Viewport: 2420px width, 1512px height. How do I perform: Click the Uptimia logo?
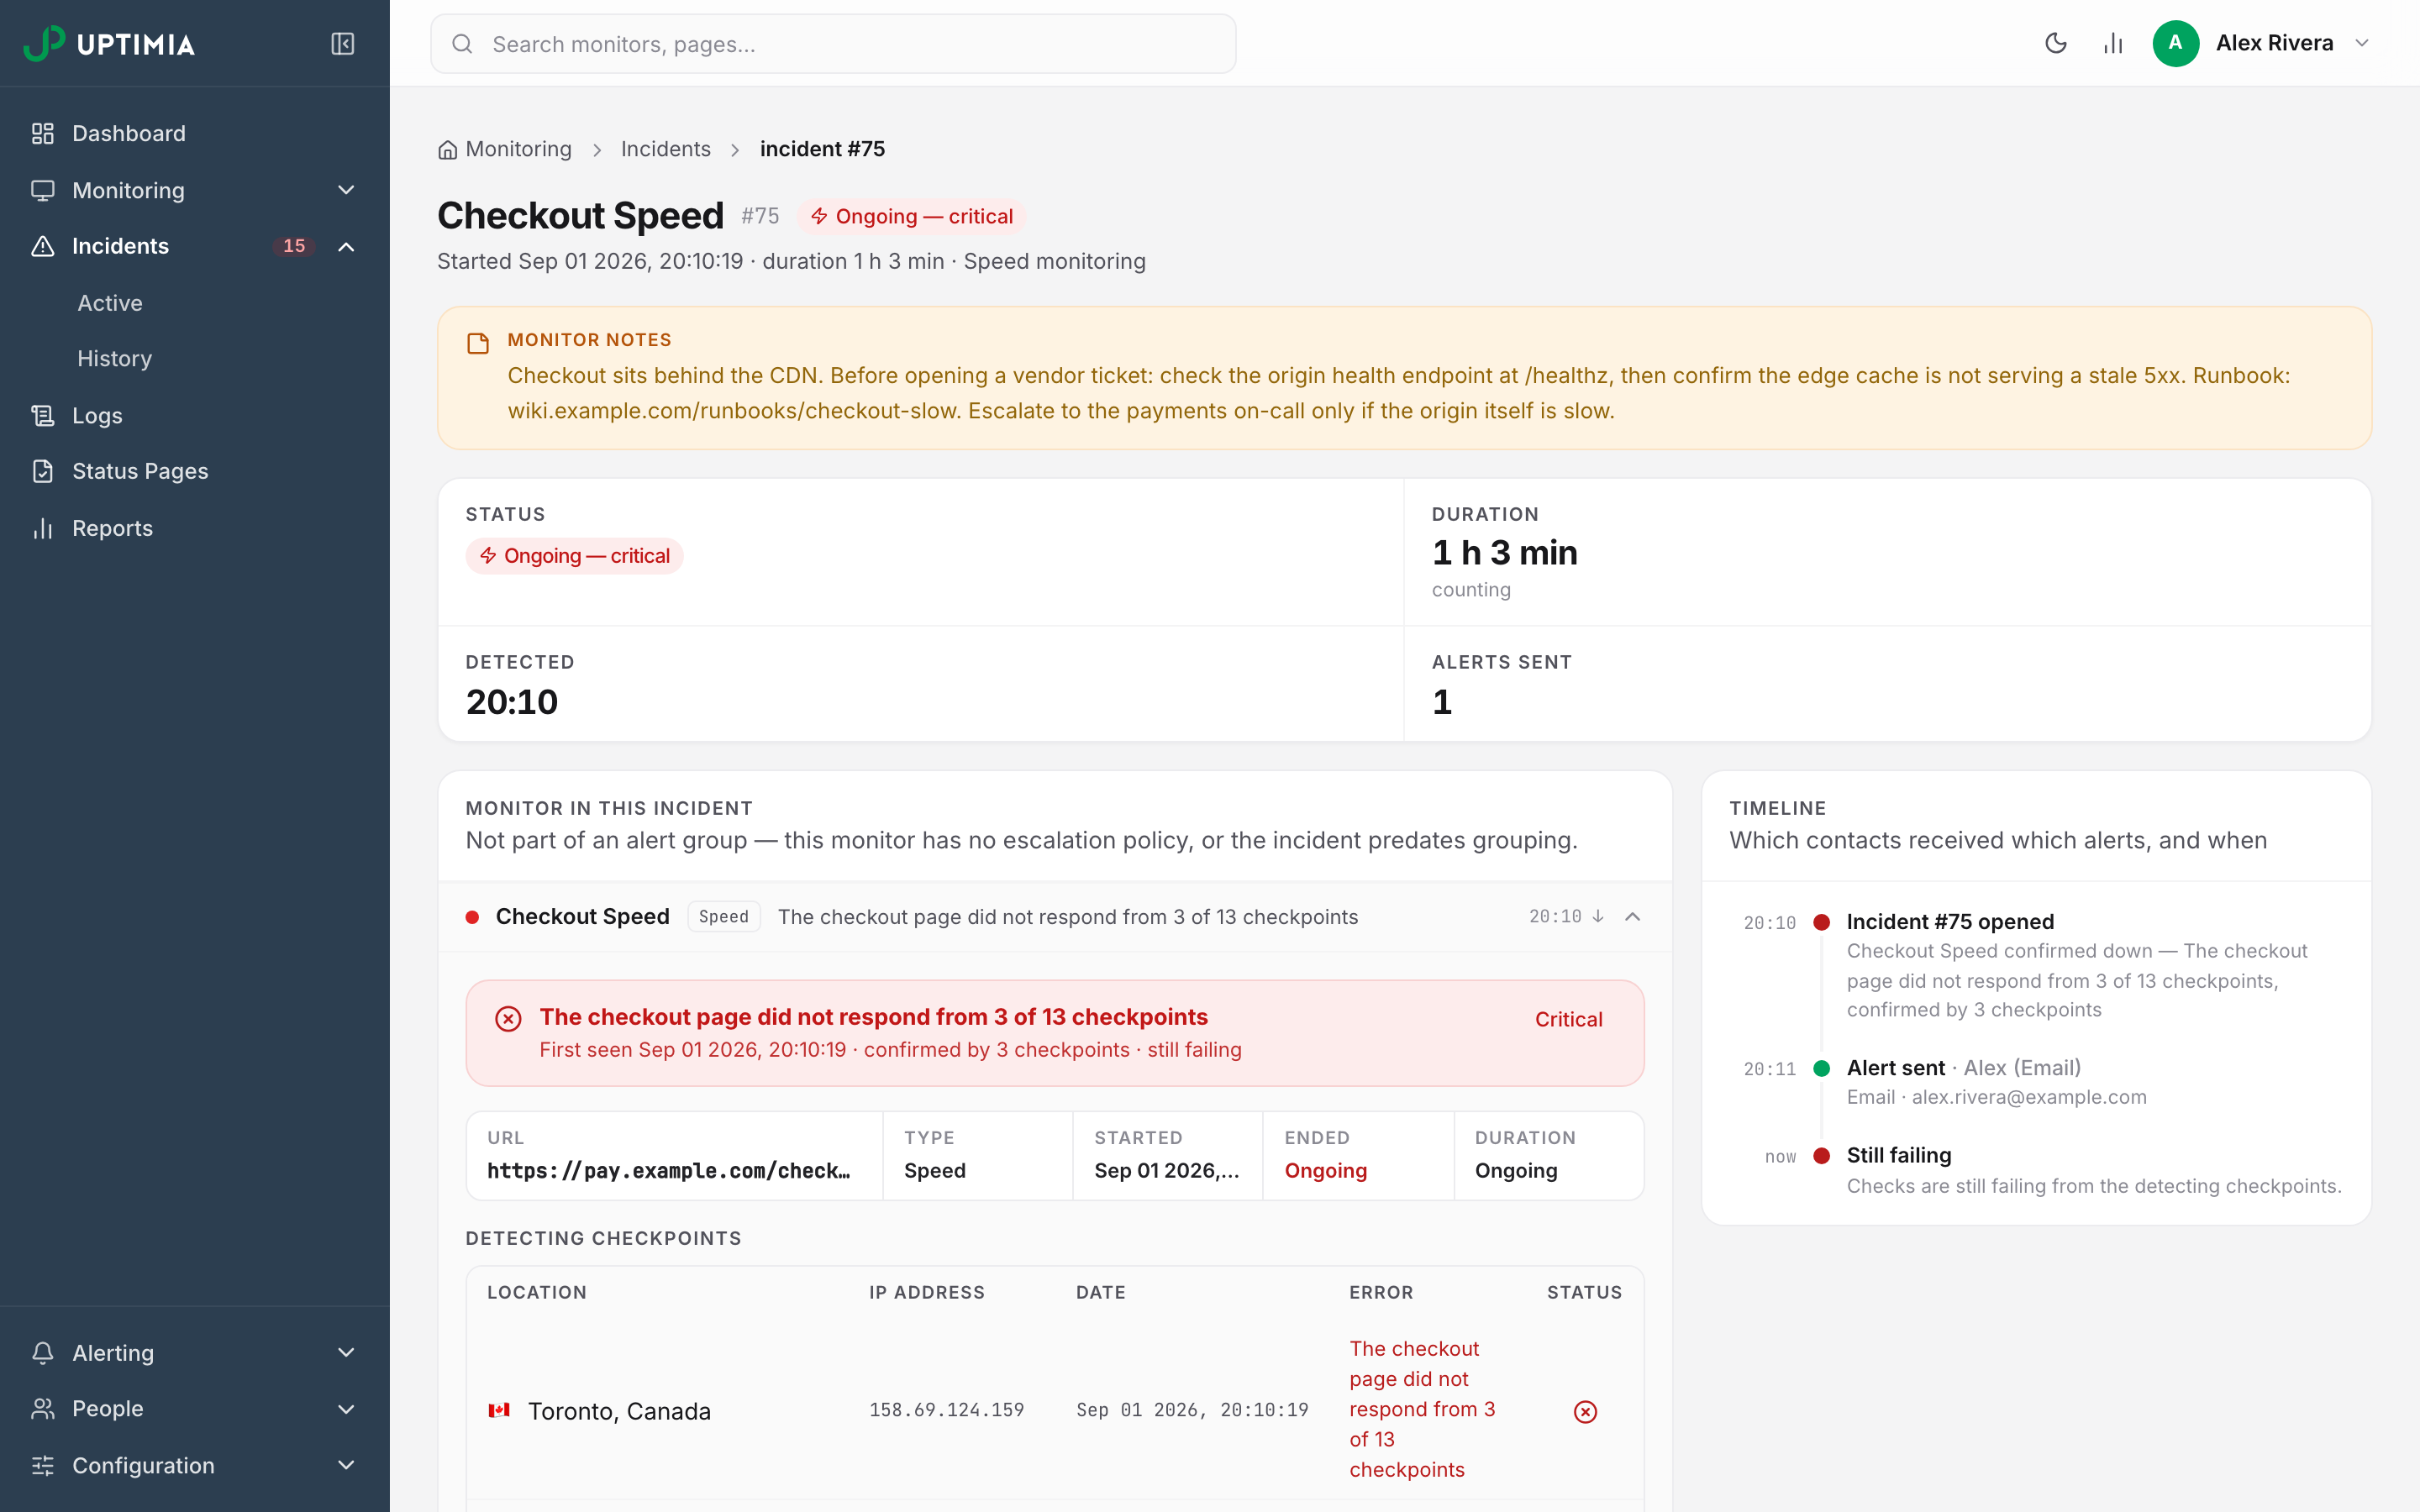pyautogui.click(x=109, y=44)
